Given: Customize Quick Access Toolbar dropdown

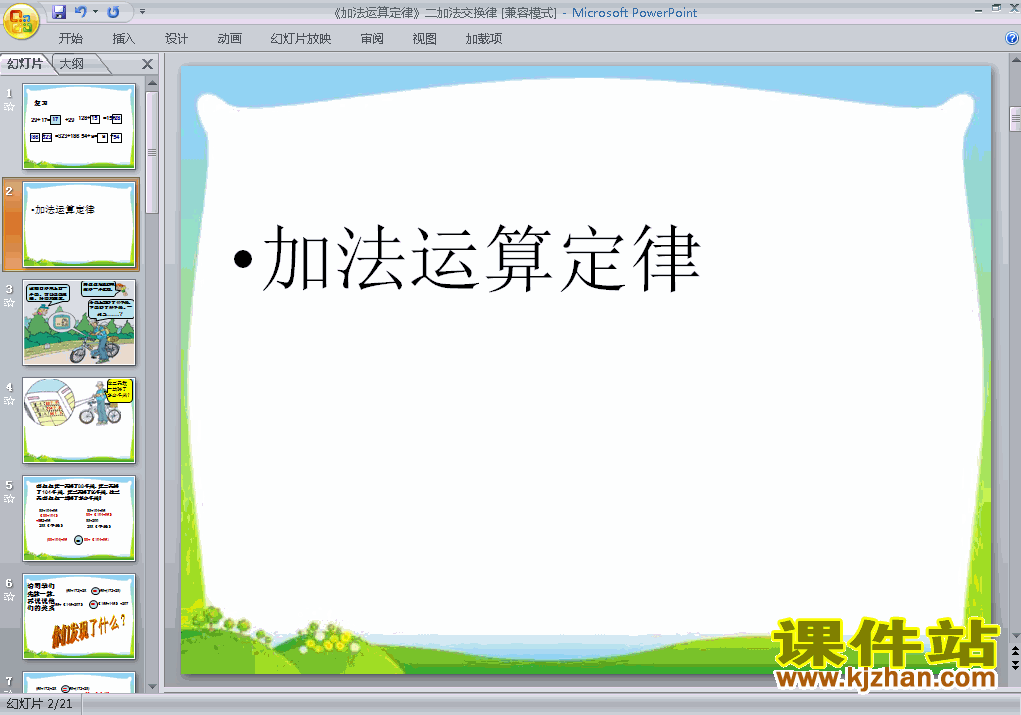Looking at the screenshot, I should (x=143, y=12).
